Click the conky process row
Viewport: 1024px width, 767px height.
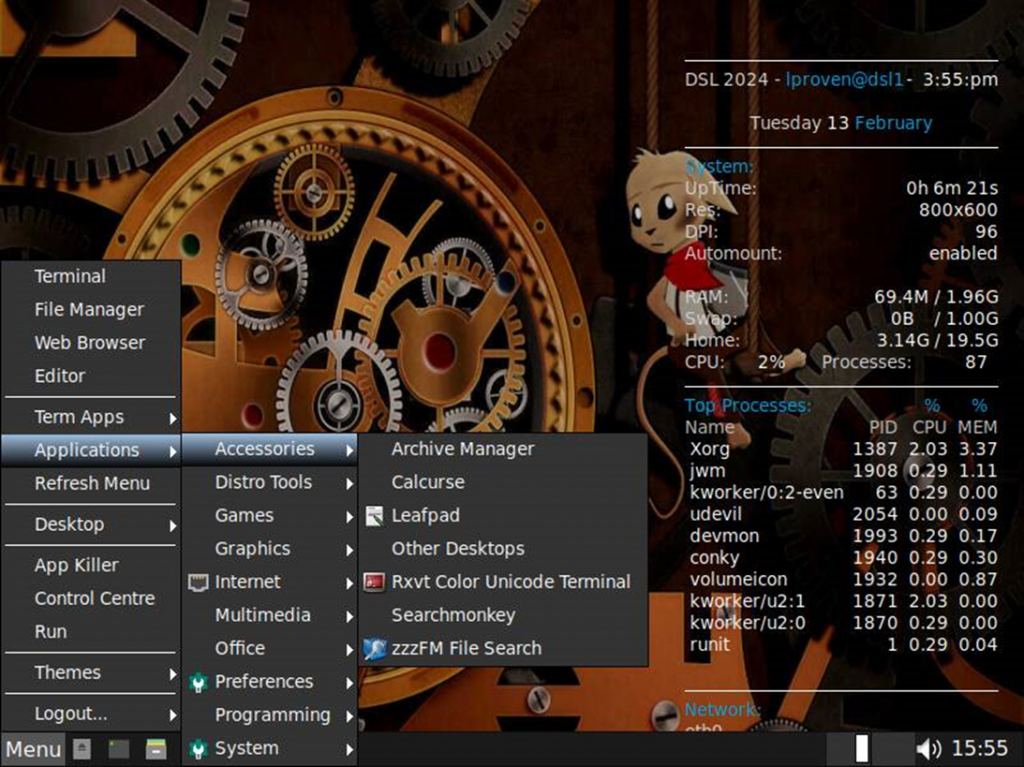pos(842,558)
